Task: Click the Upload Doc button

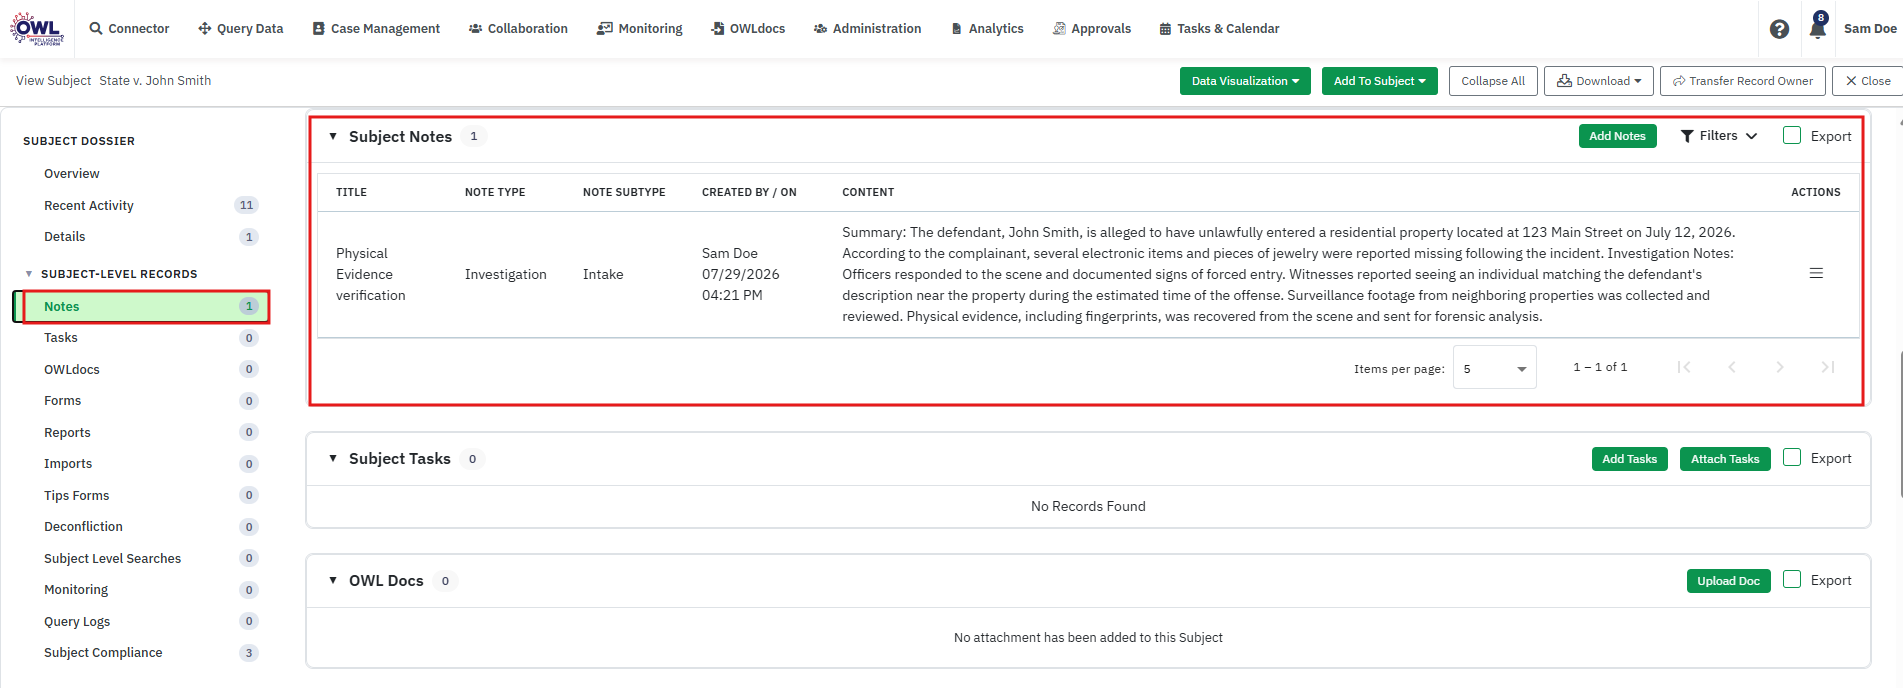Action: click(1728, 581)
